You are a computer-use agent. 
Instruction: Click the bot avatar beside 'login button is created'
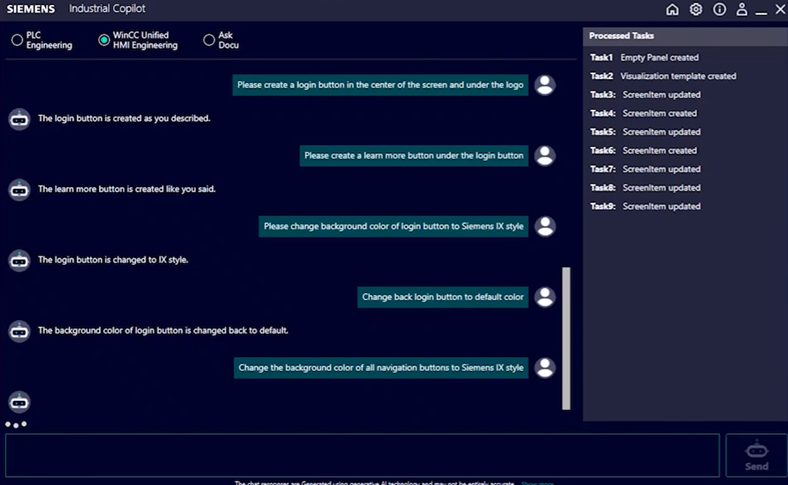click(19, 118)
